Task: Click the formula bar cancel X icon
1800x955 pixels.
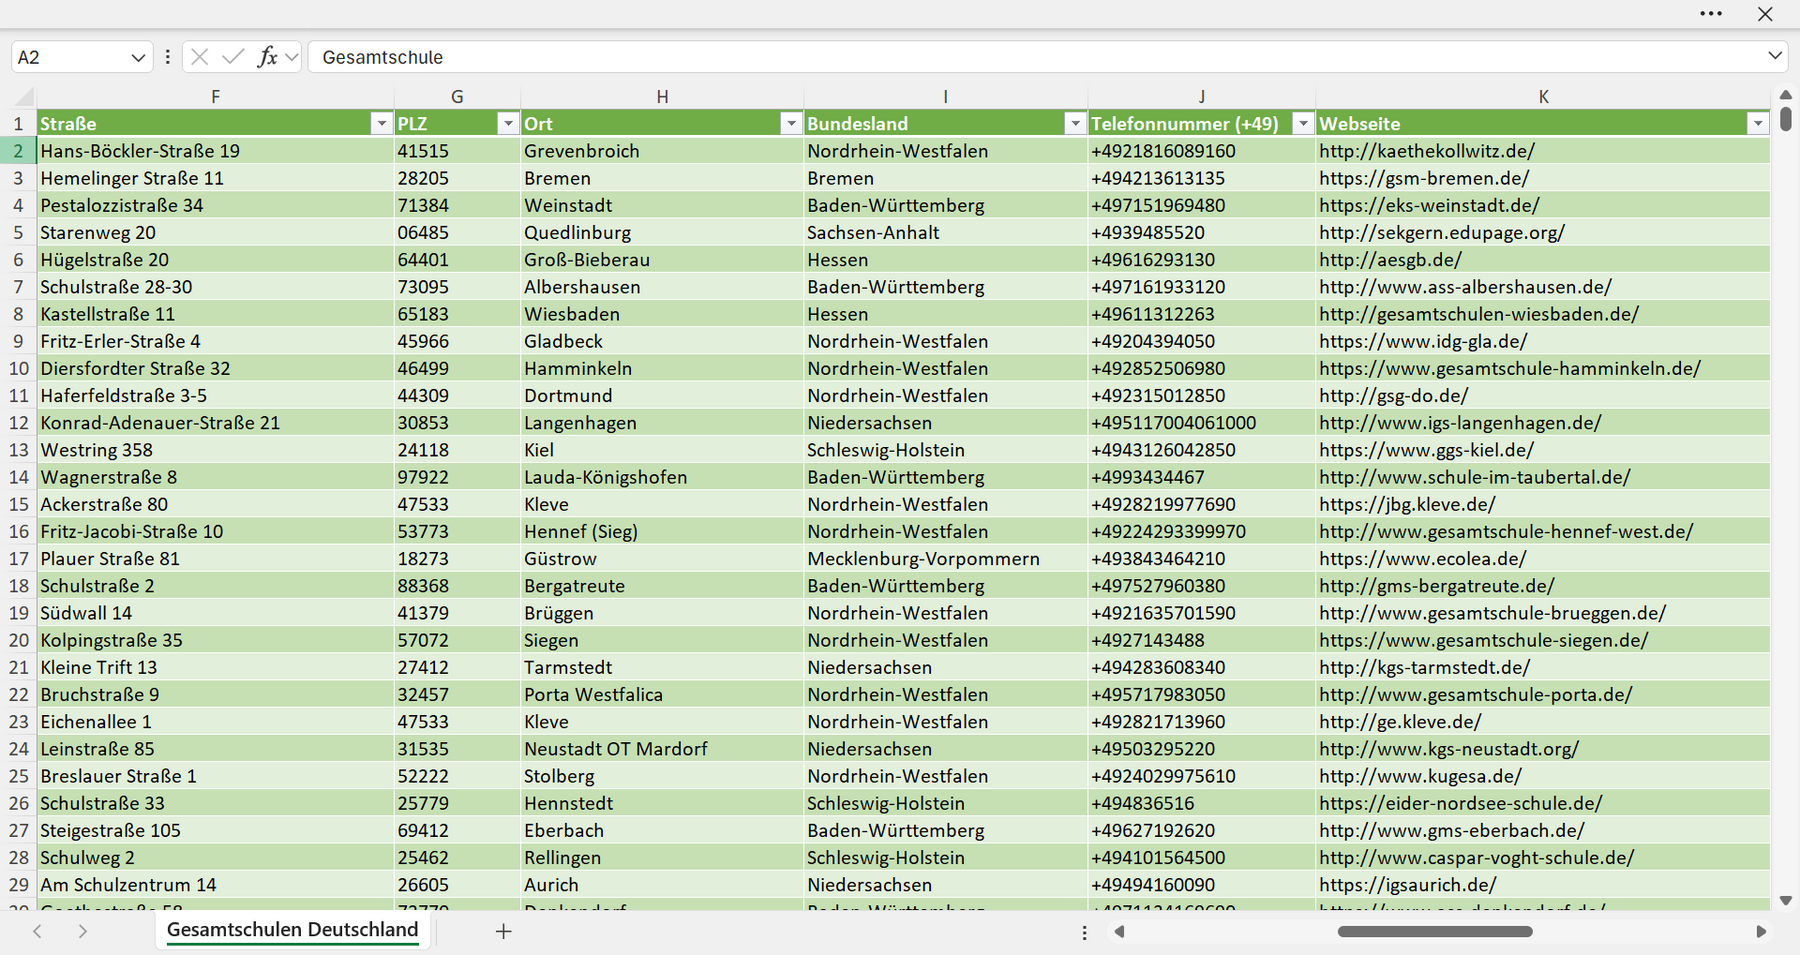Action: click(x=199, y=57)
